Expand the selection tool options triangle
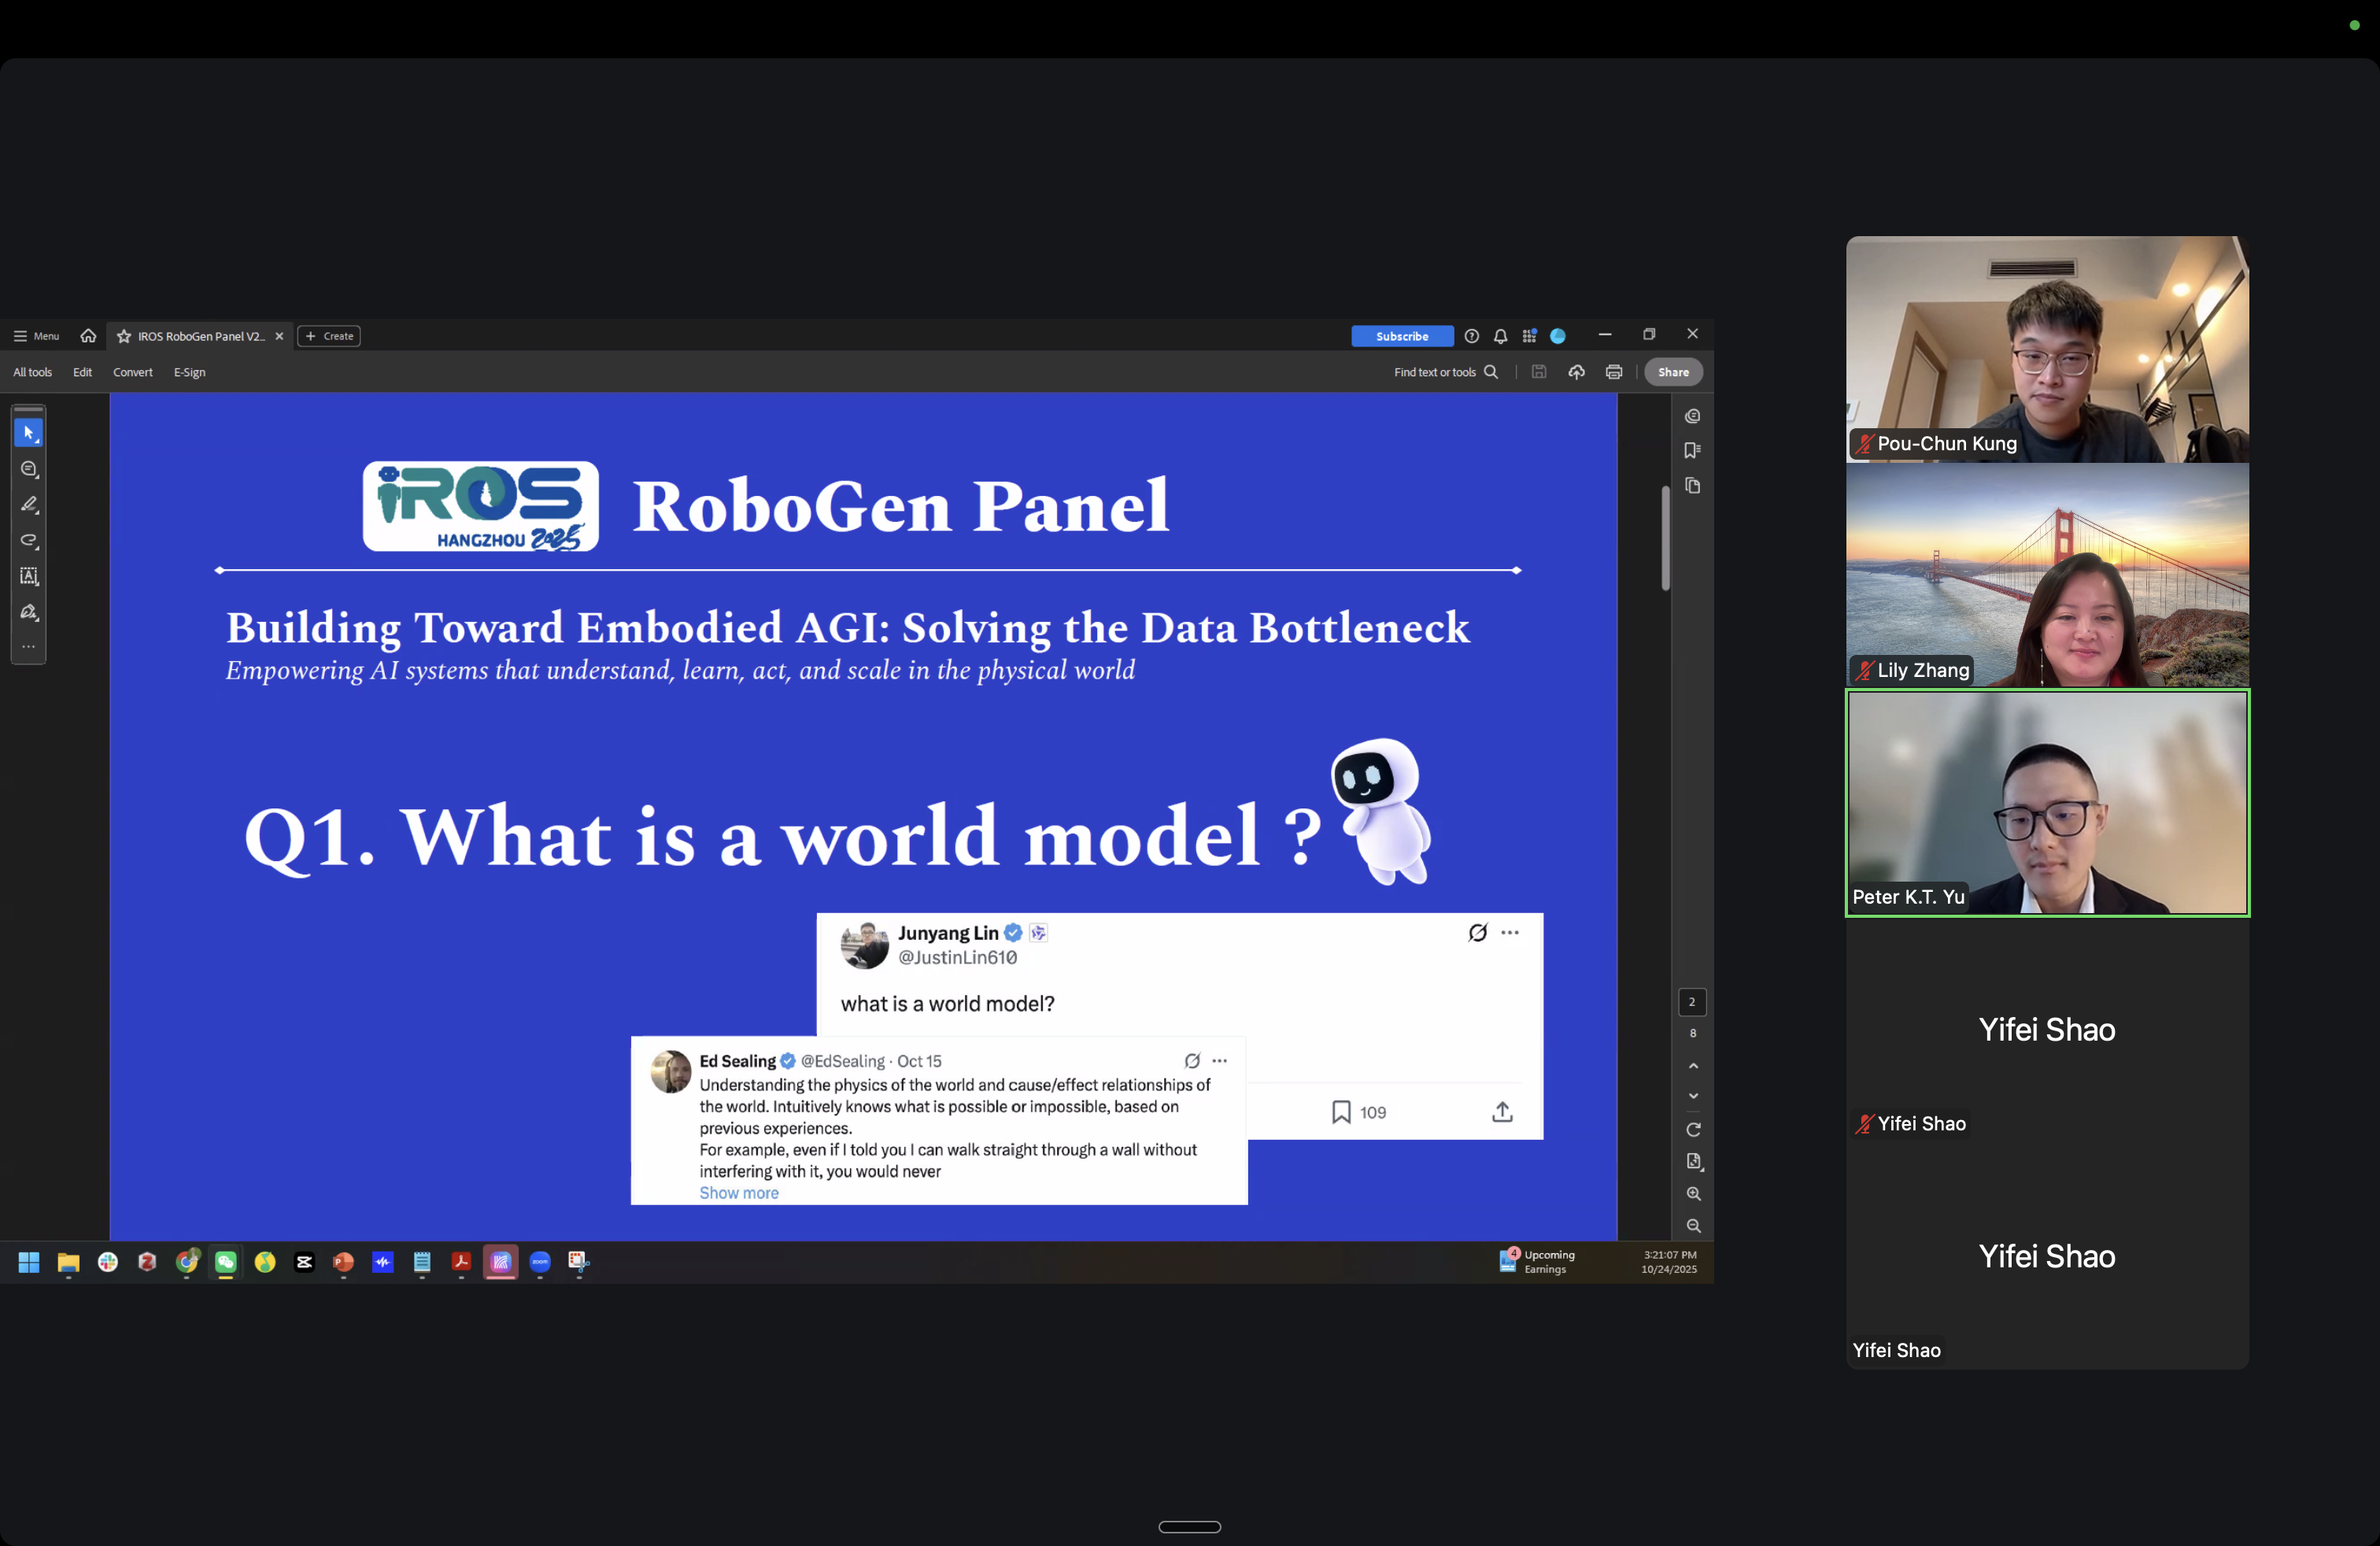This screenshot has width=2380, height=1546. (38, 441)
